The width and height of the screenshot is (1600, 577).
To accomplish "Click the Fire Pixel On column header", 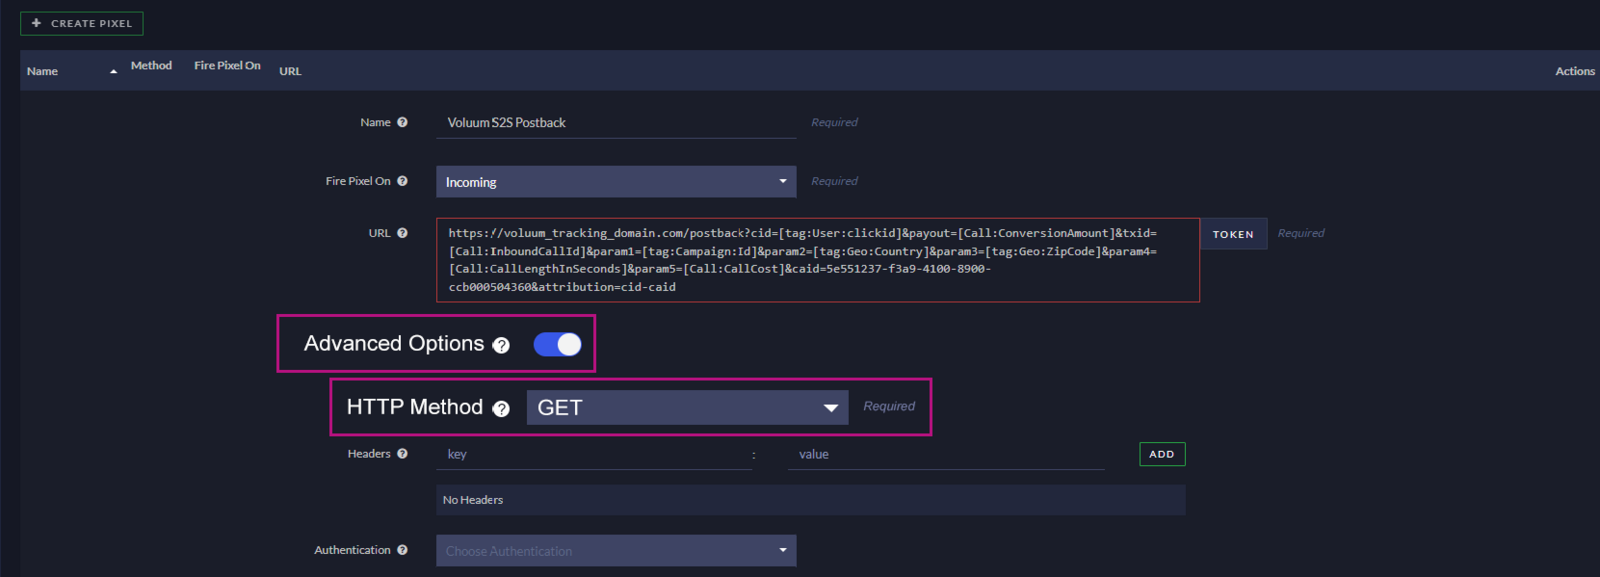I will 227,65.
